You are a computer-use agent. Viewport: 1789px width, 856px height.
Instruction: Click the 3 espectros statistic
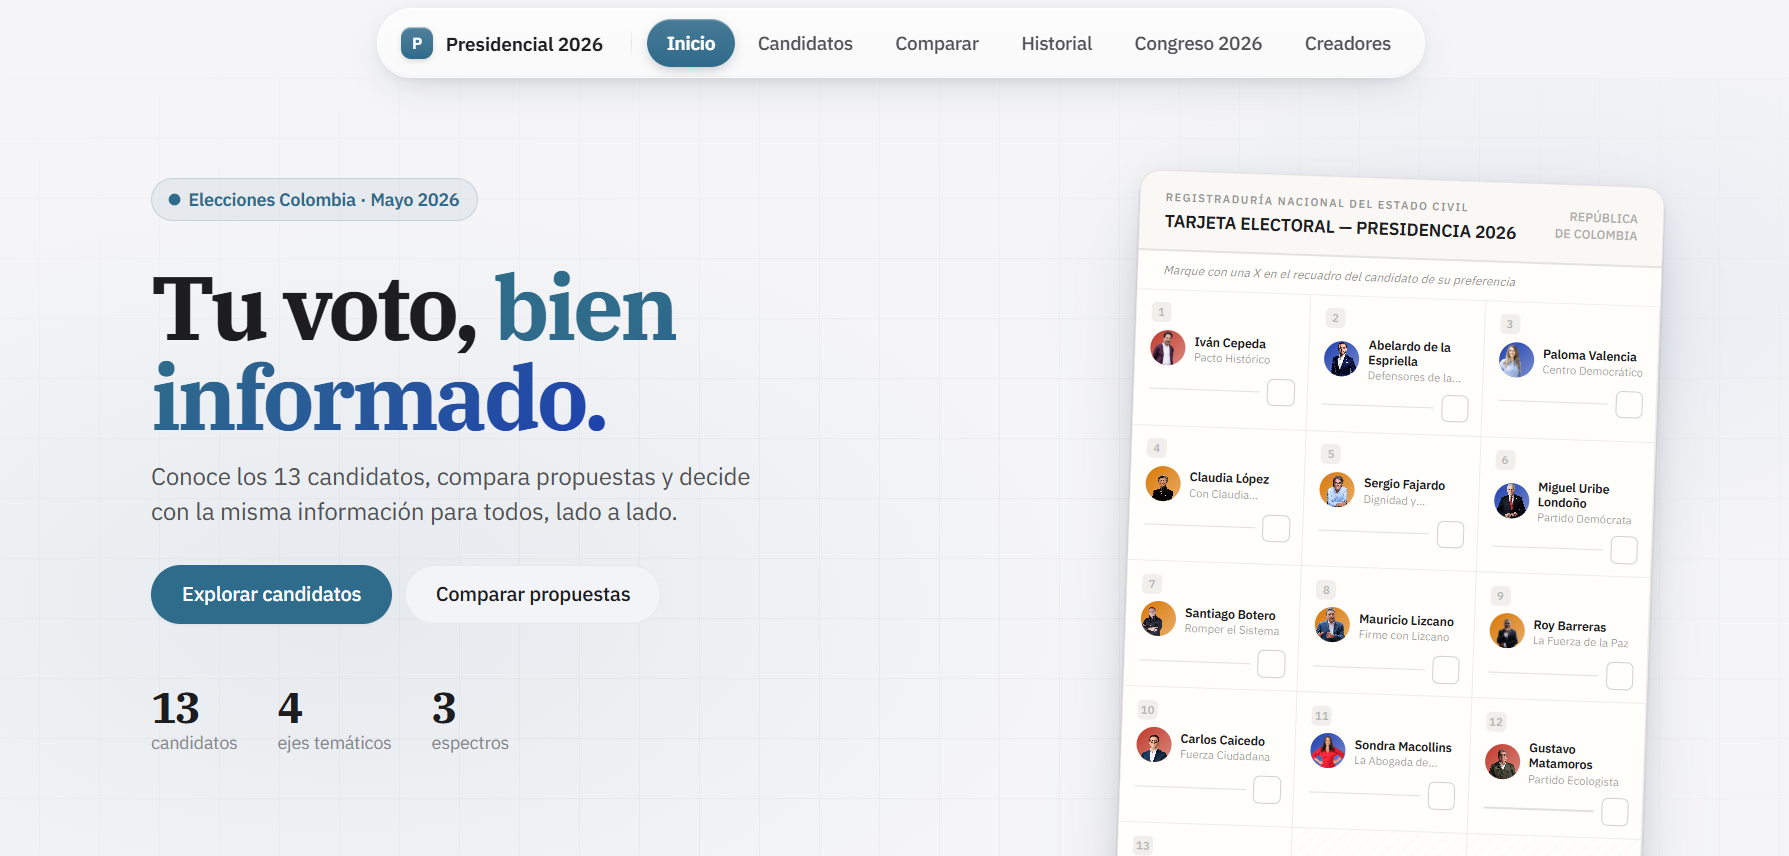470,720
